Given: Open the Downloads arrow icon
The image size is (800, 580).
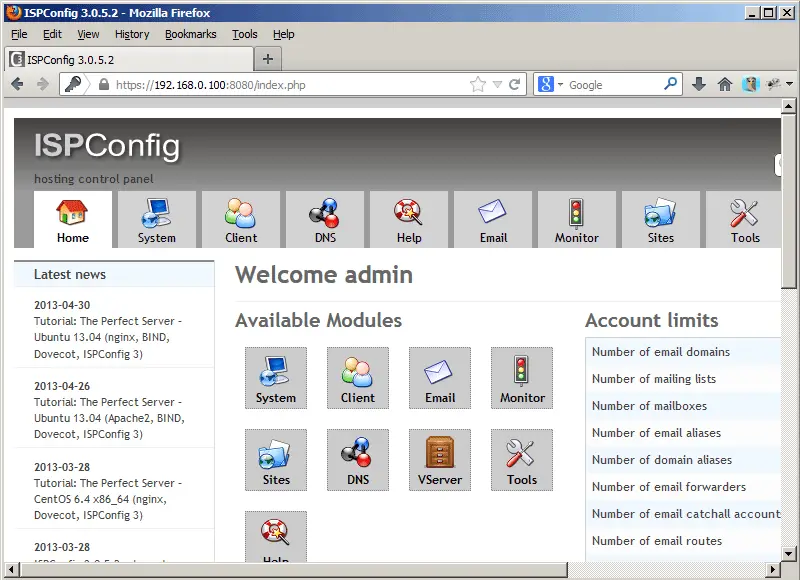Looking at the screenshot, I should (x=699, y=84).
